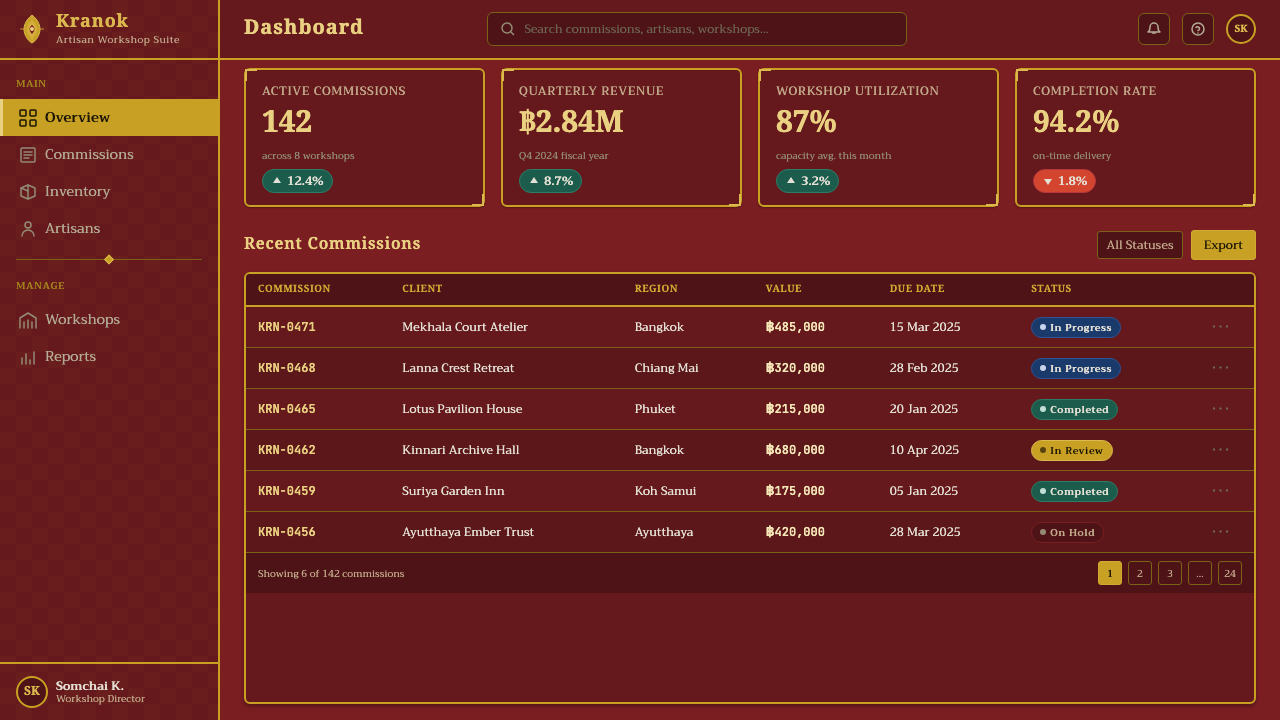1280x720 pixels.
Task: Click the Somchai K. profile name
Action: click(x=90, y=686)
